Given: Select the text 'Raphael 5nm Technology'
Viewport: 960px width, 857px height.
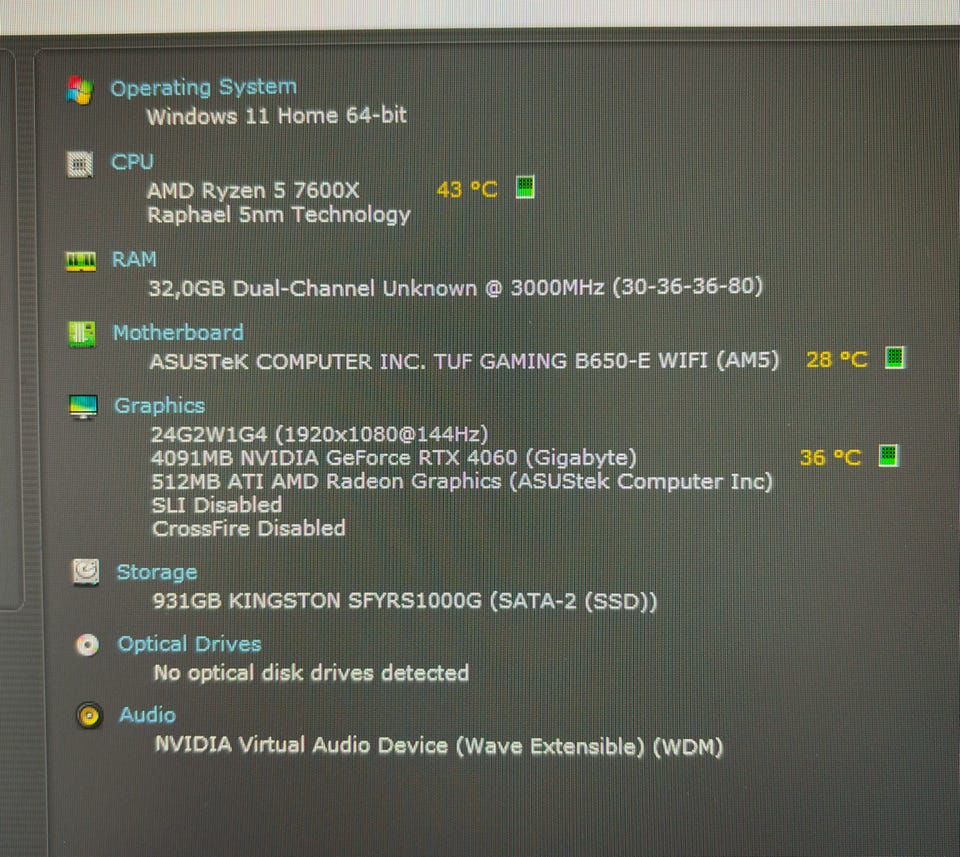Looking at the screenshot, I should tap(279, 215).
